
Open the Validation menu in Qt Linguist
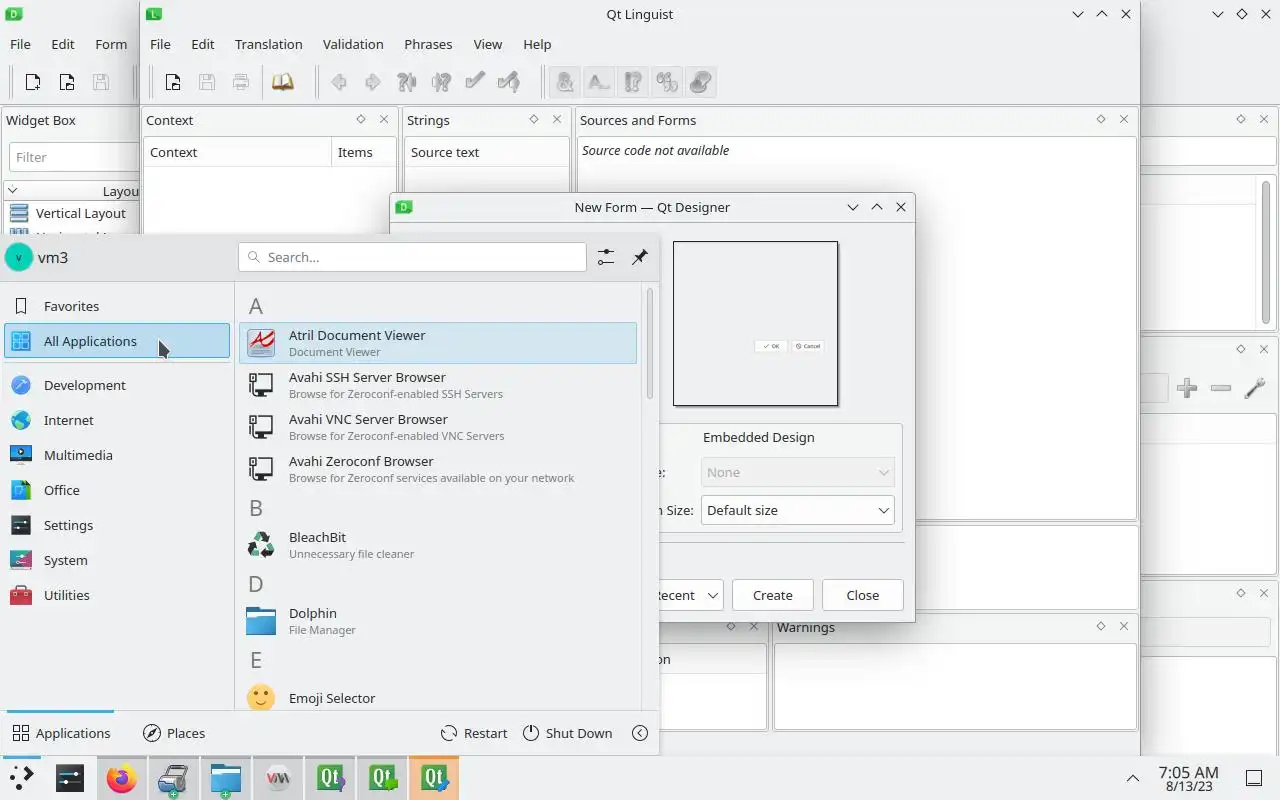coord(353,44)
